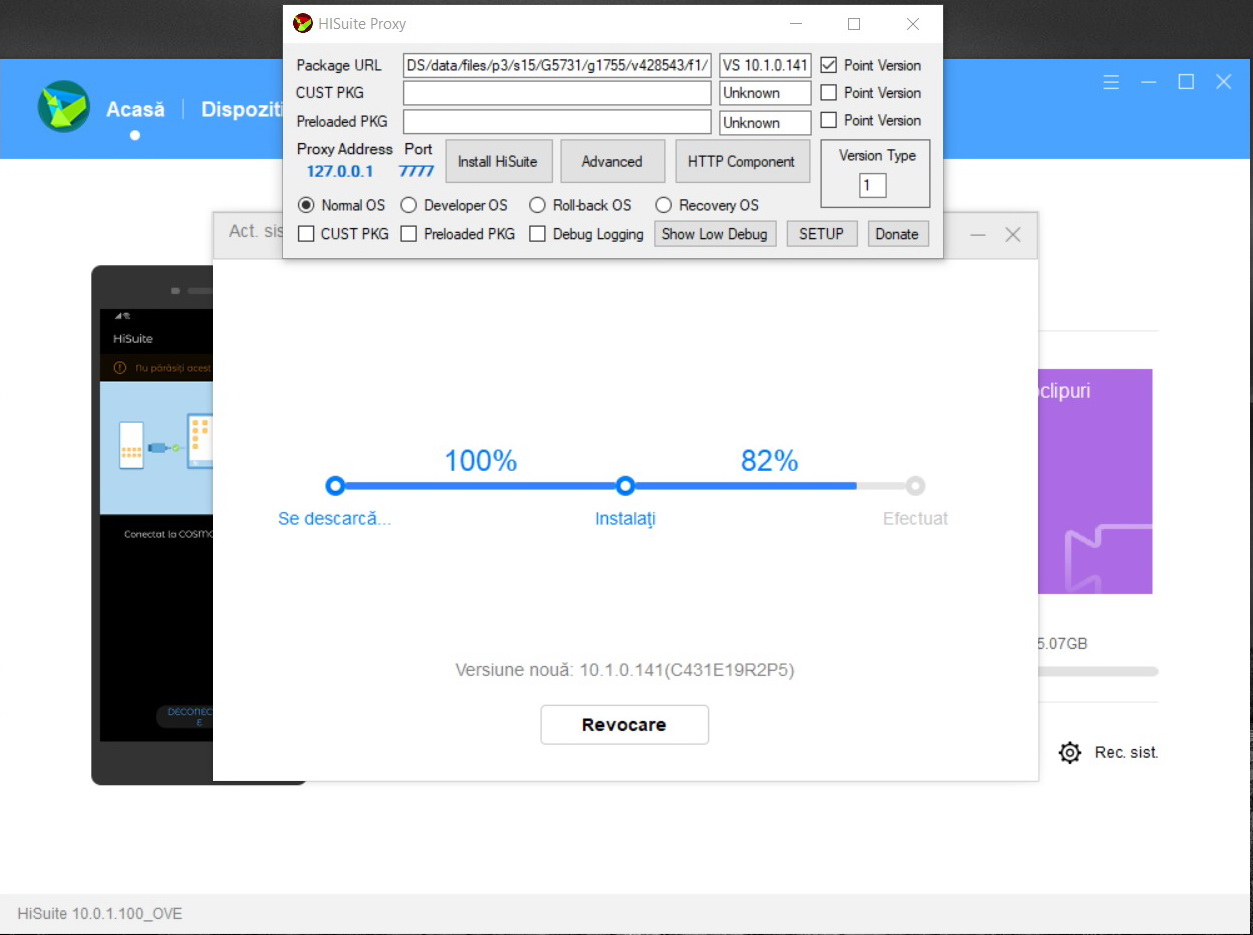Toggle the Debug Logging checkbox
Image resolution: width=1253 pixels, height=935 pixels.
point(537,234)
